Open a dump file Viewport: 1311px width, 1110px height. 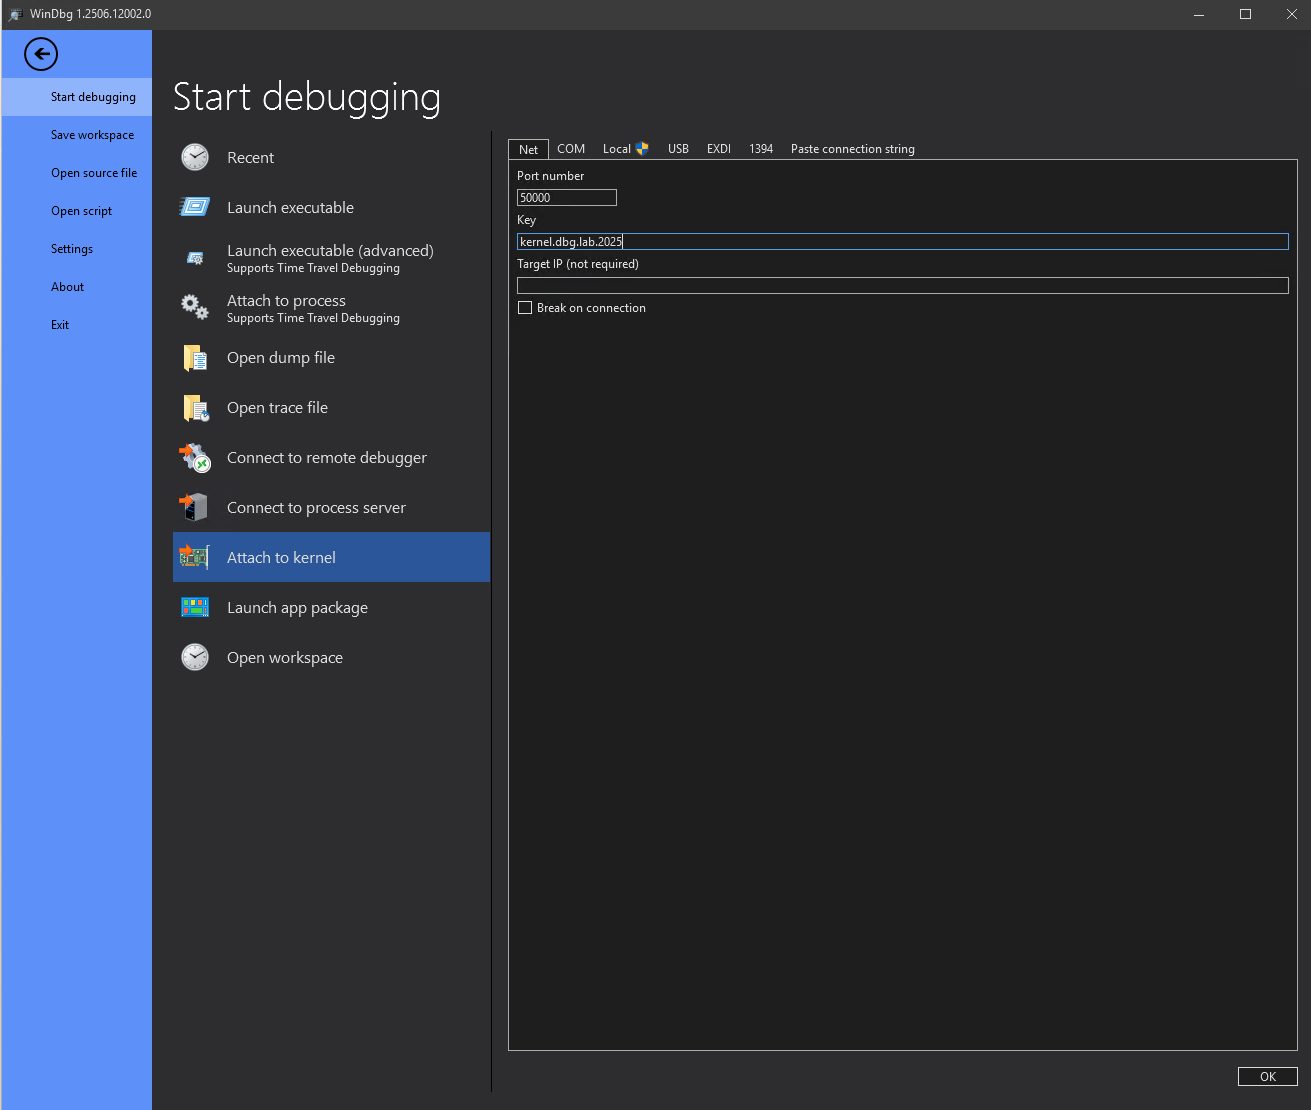coord(282,357)
